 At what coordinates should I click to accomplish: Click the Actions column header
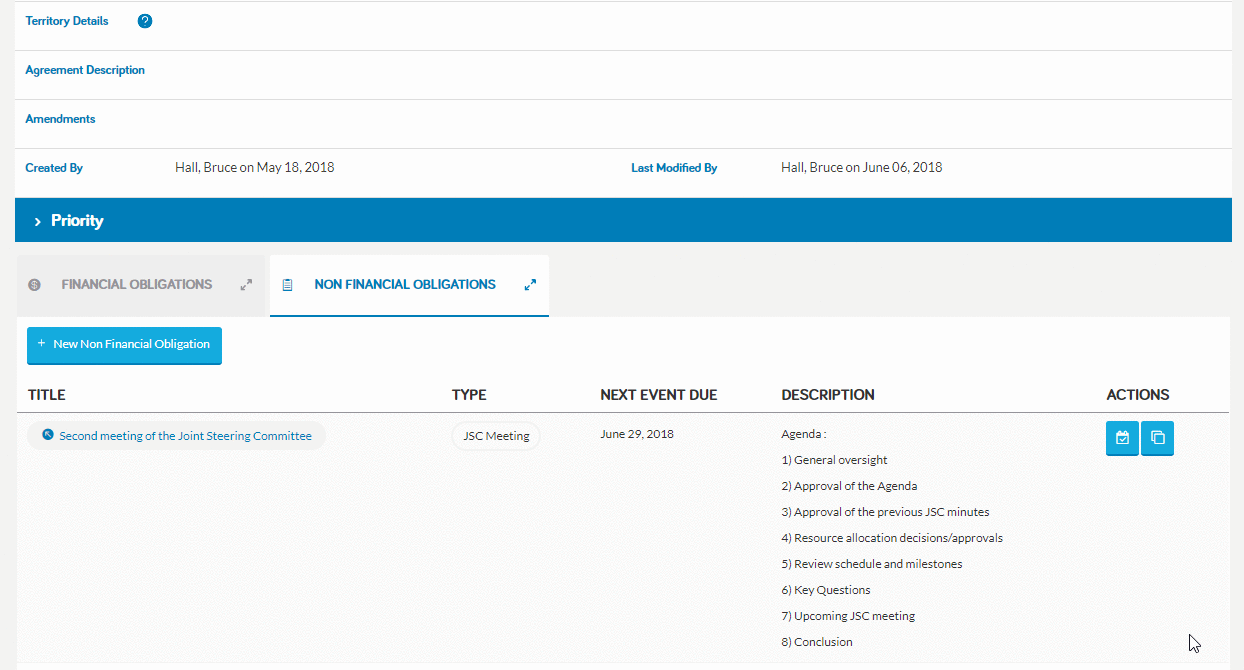point(1138,395)
